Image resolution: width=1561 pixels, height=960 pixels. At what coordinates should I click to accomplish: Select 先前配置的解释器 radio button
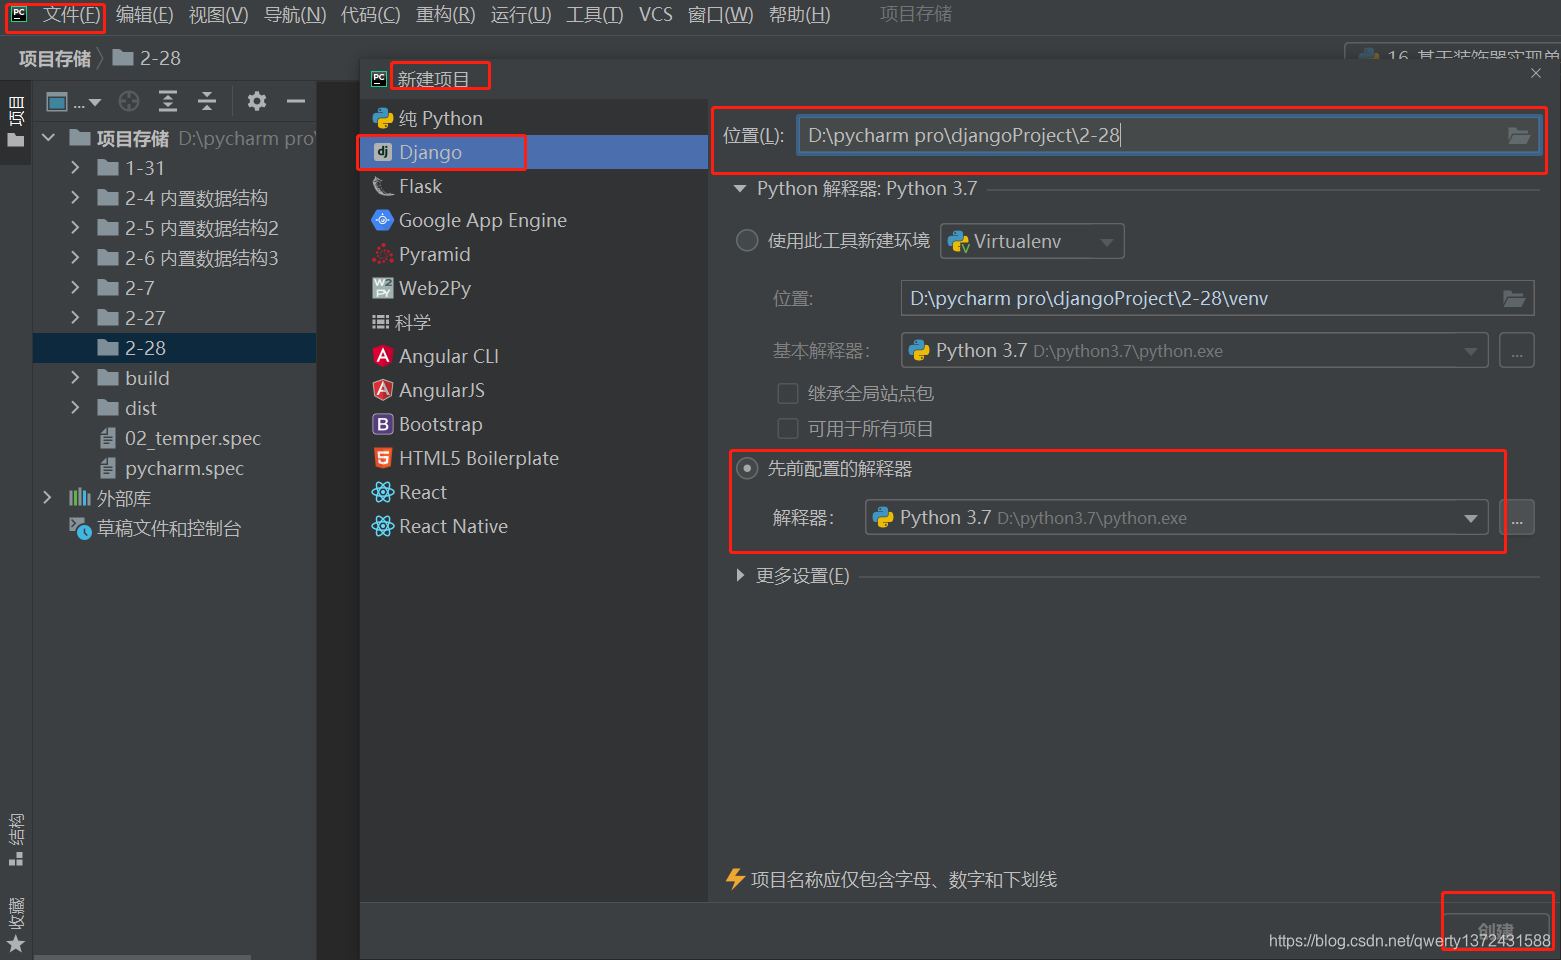point(747,468)
